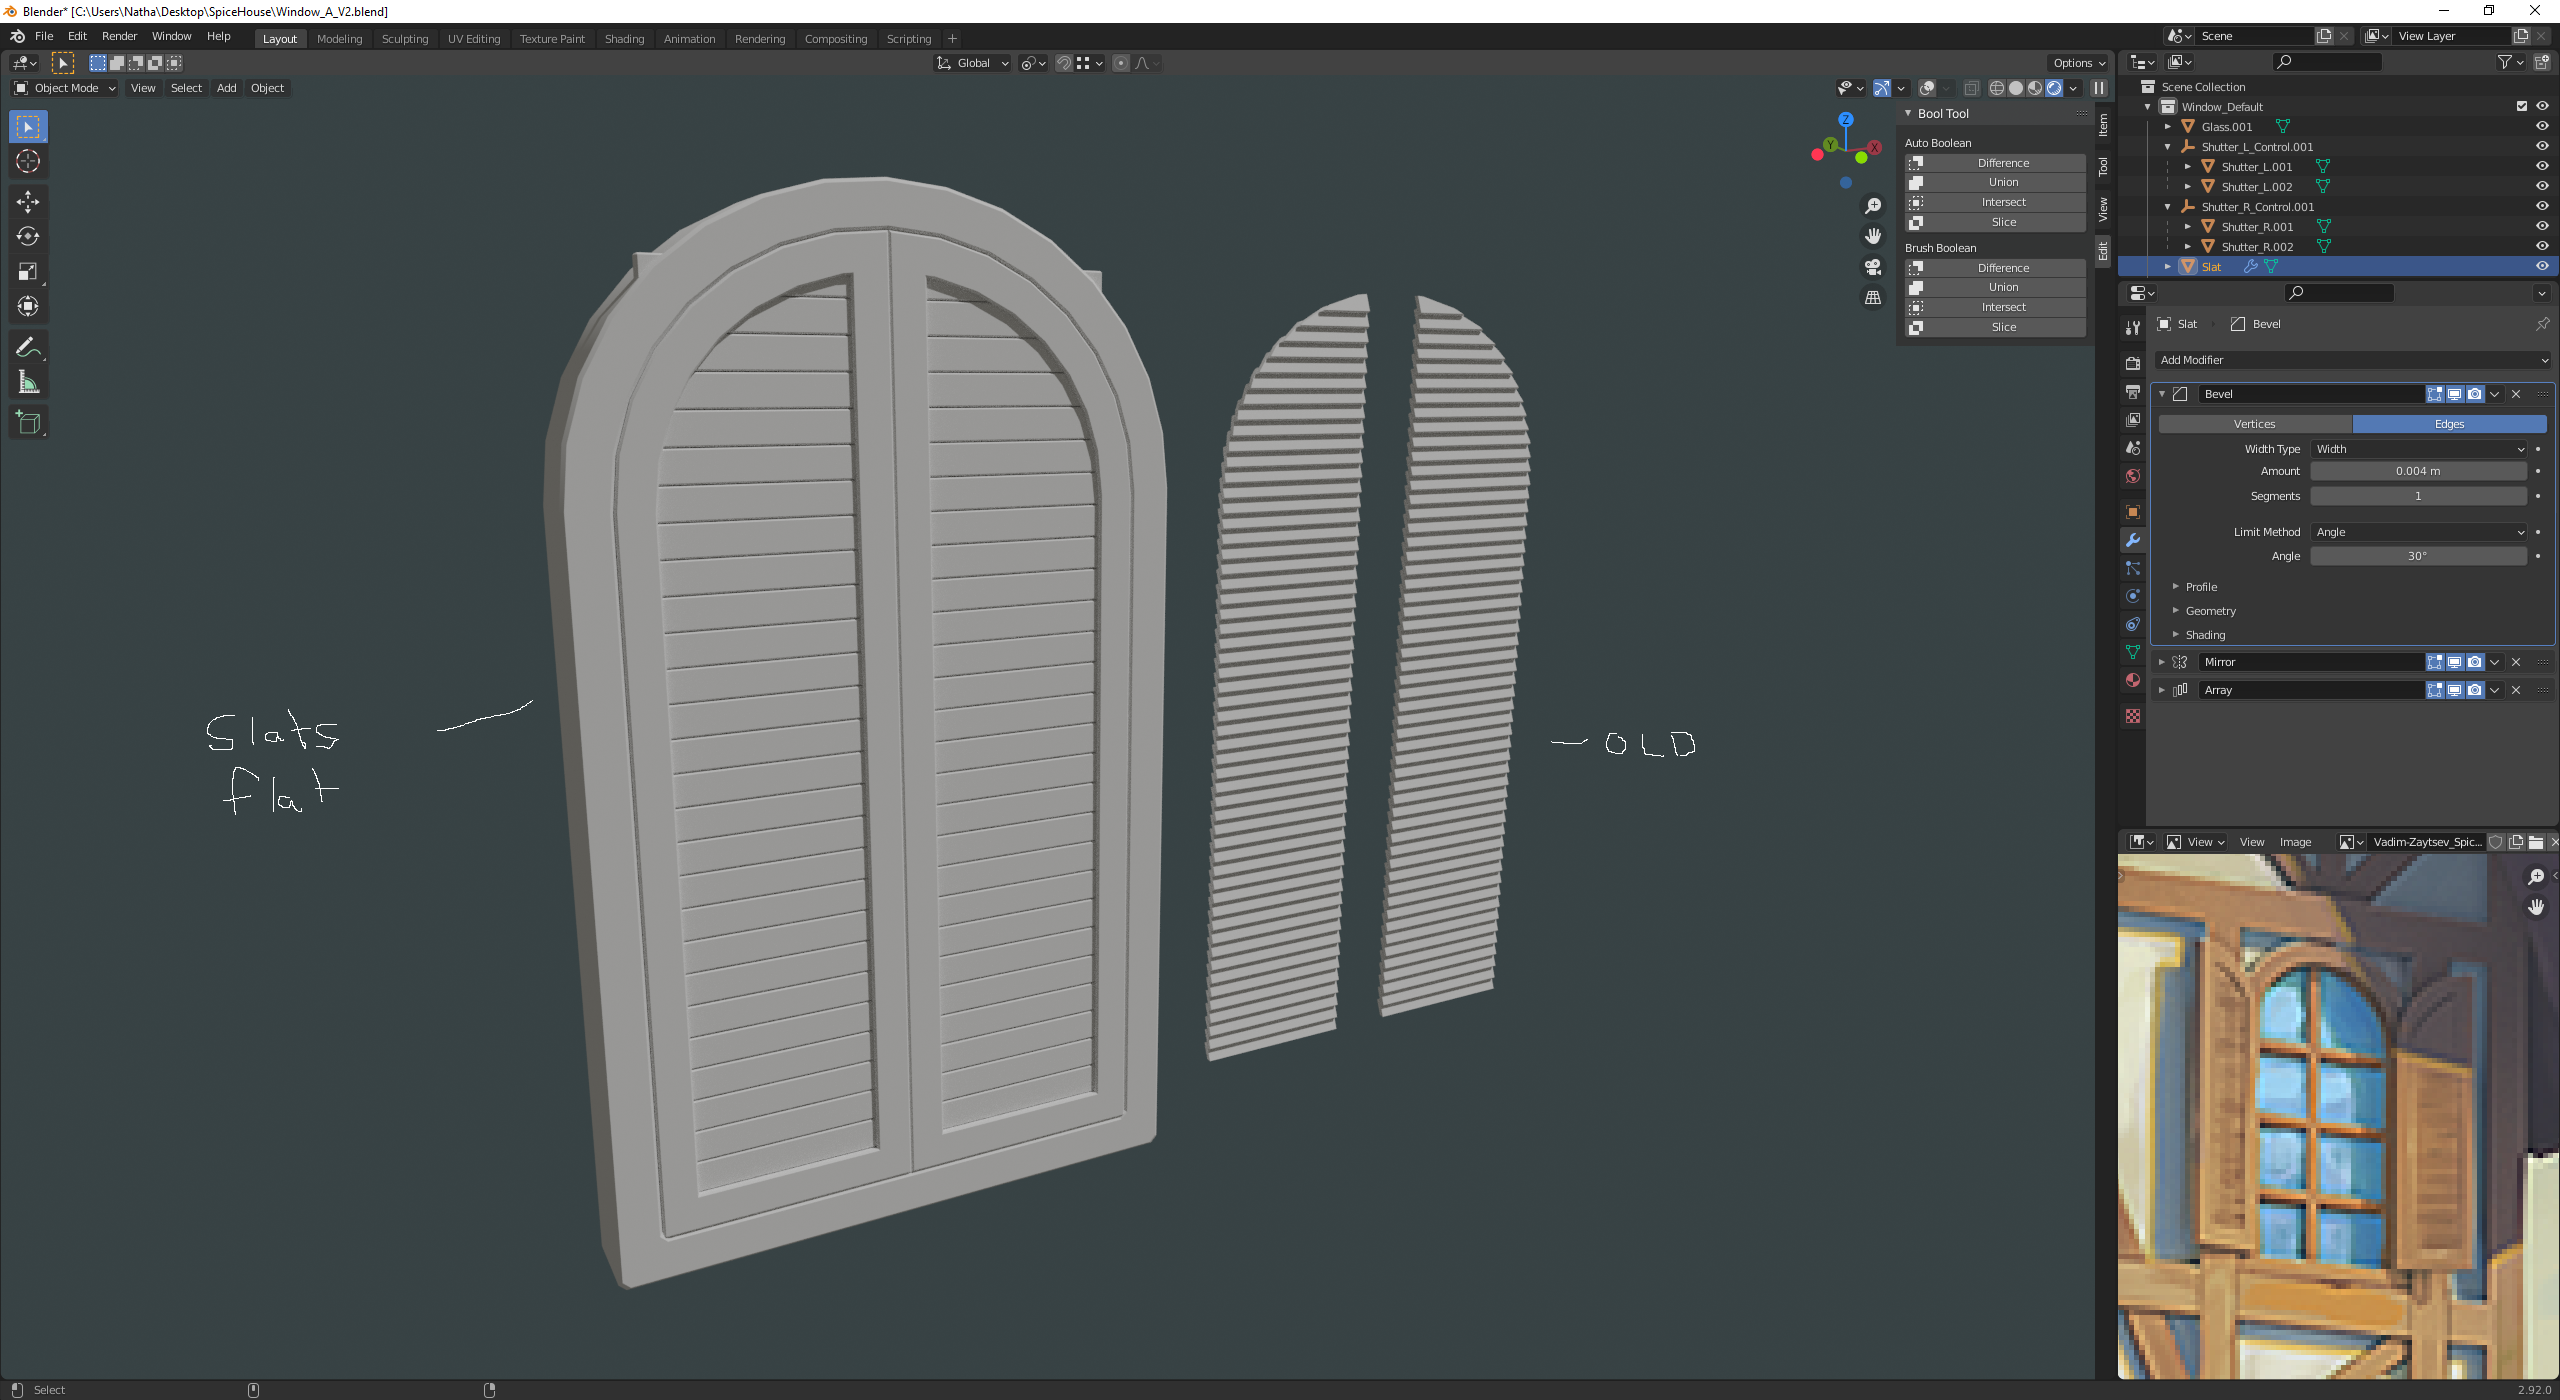Expand the Geometry section in Bevel
Screen dimensions: 2560x1400
pos(2210,611)
